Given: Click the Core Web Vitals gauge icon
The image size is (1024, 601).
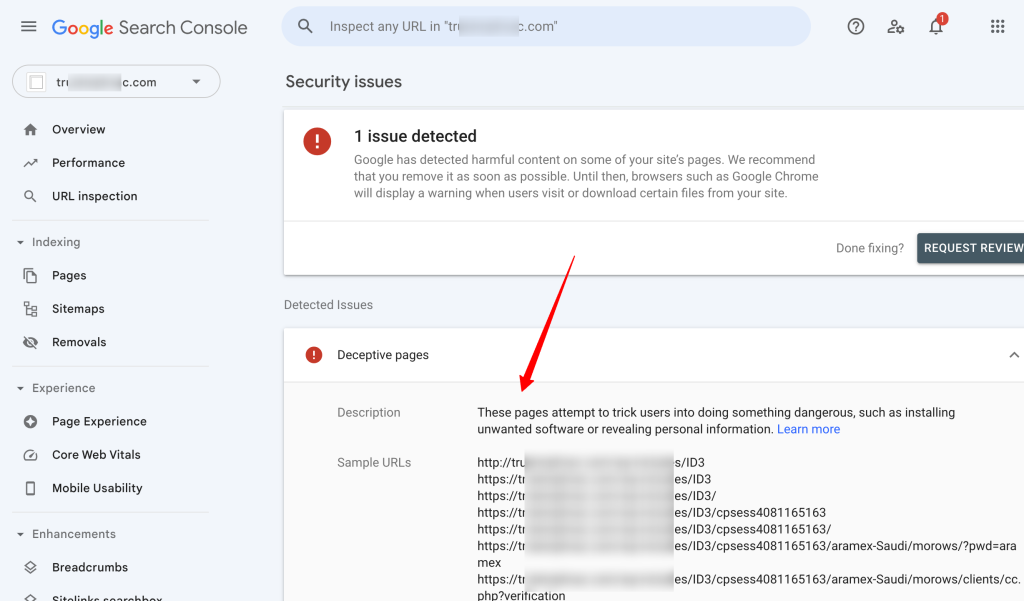Looking at the screenshot, I should coord(30,455).
